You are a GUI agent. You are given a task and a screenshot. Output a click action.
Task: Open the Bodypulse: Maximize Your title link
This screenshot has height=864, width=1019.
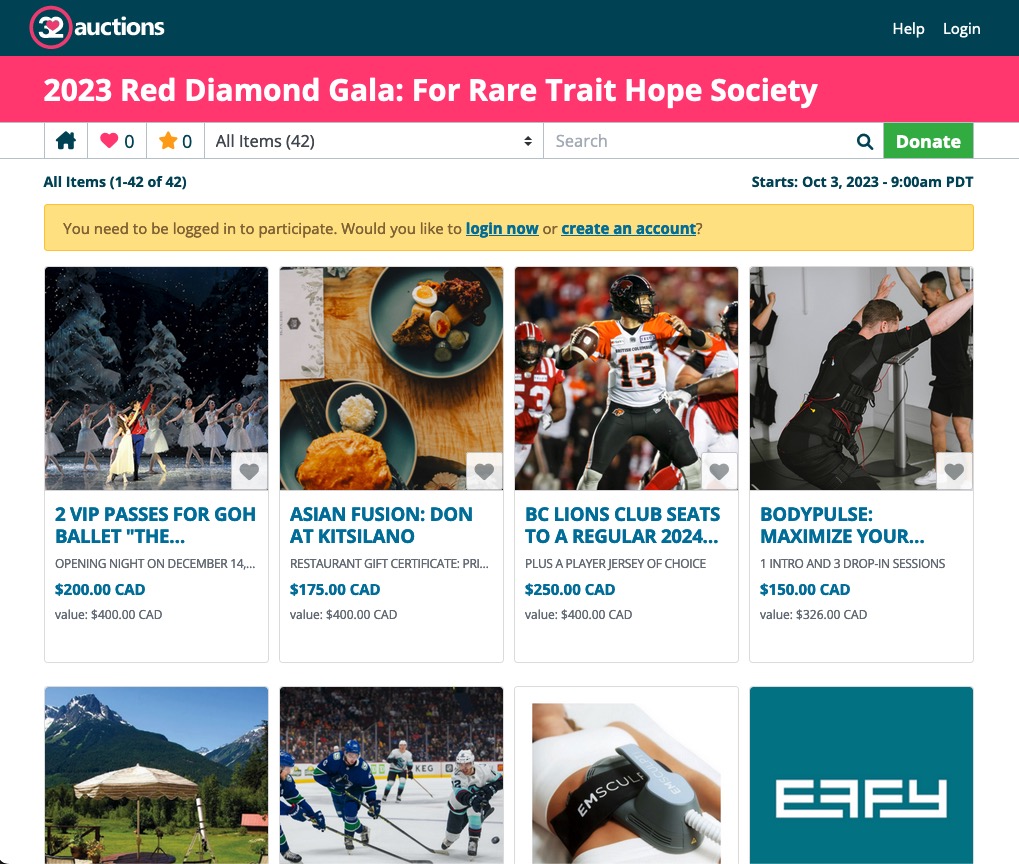click(842, 525)
